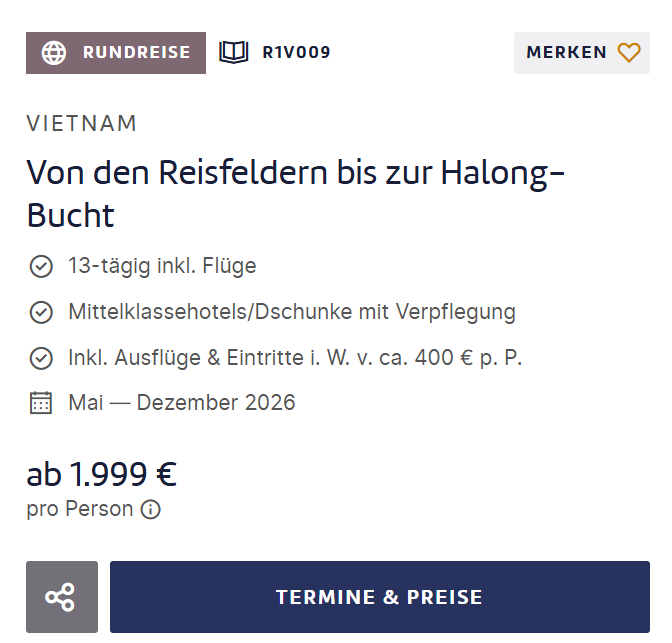672x643 pixels.
Task: Click checkmark icon beside Mittelklassehotels line
Action: 41,312
